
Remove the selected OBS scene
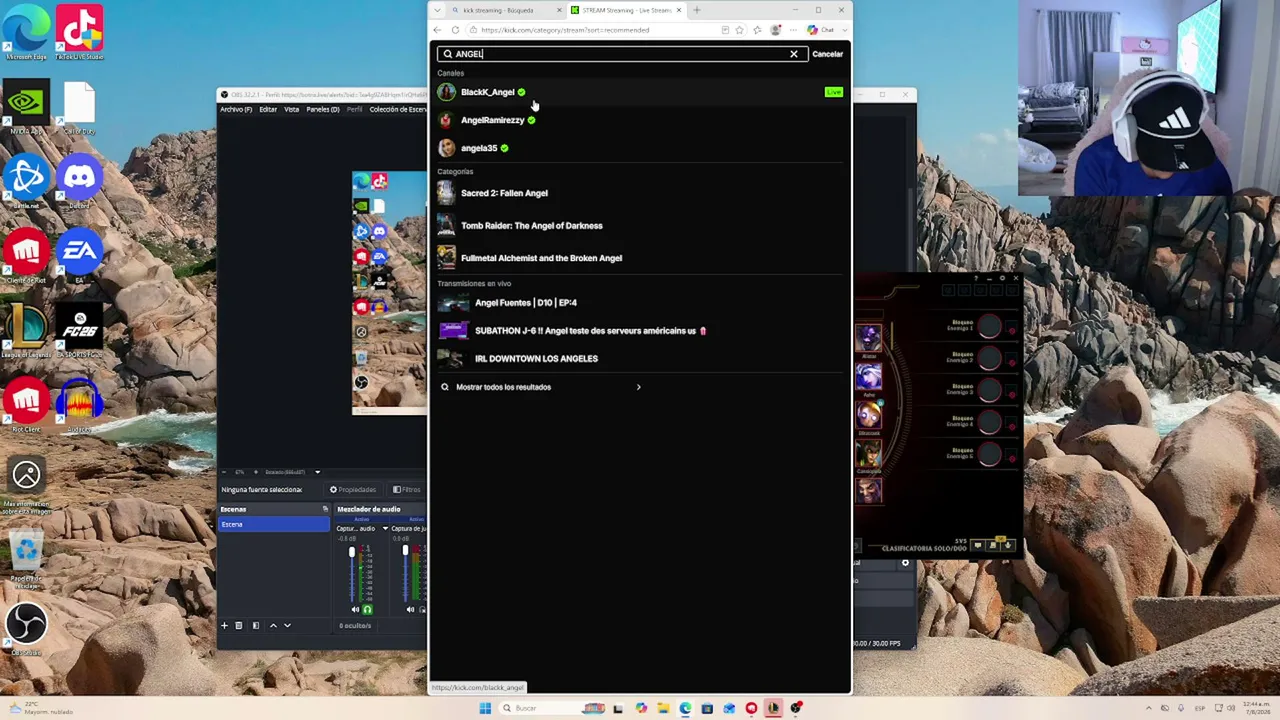pyautogui.click(x=238, y=626)
